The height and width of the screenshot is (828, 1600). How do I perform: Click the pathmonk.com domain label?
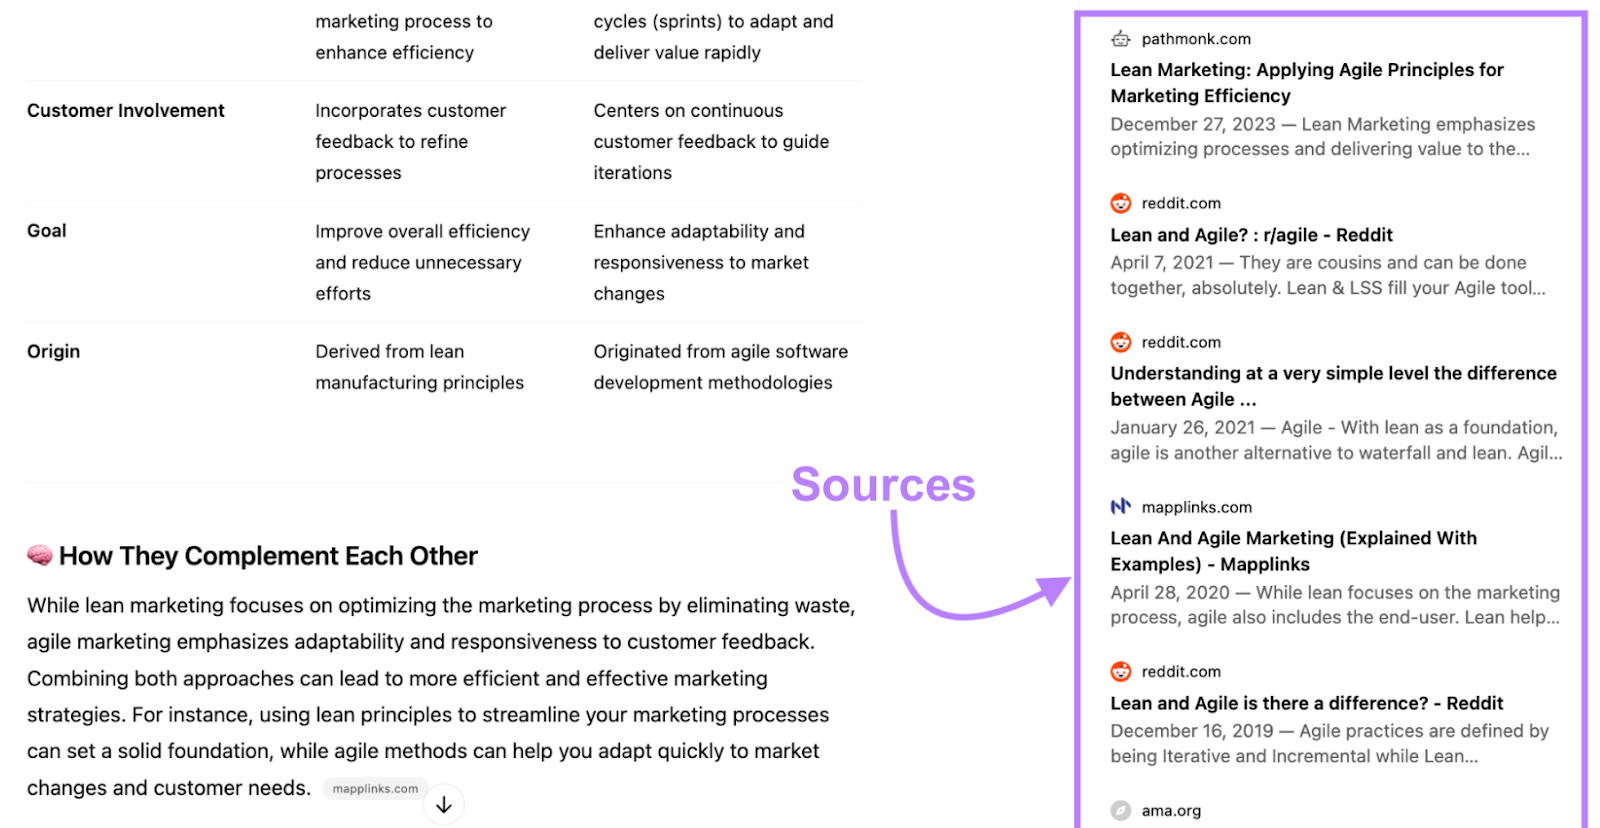point(1196,39)
